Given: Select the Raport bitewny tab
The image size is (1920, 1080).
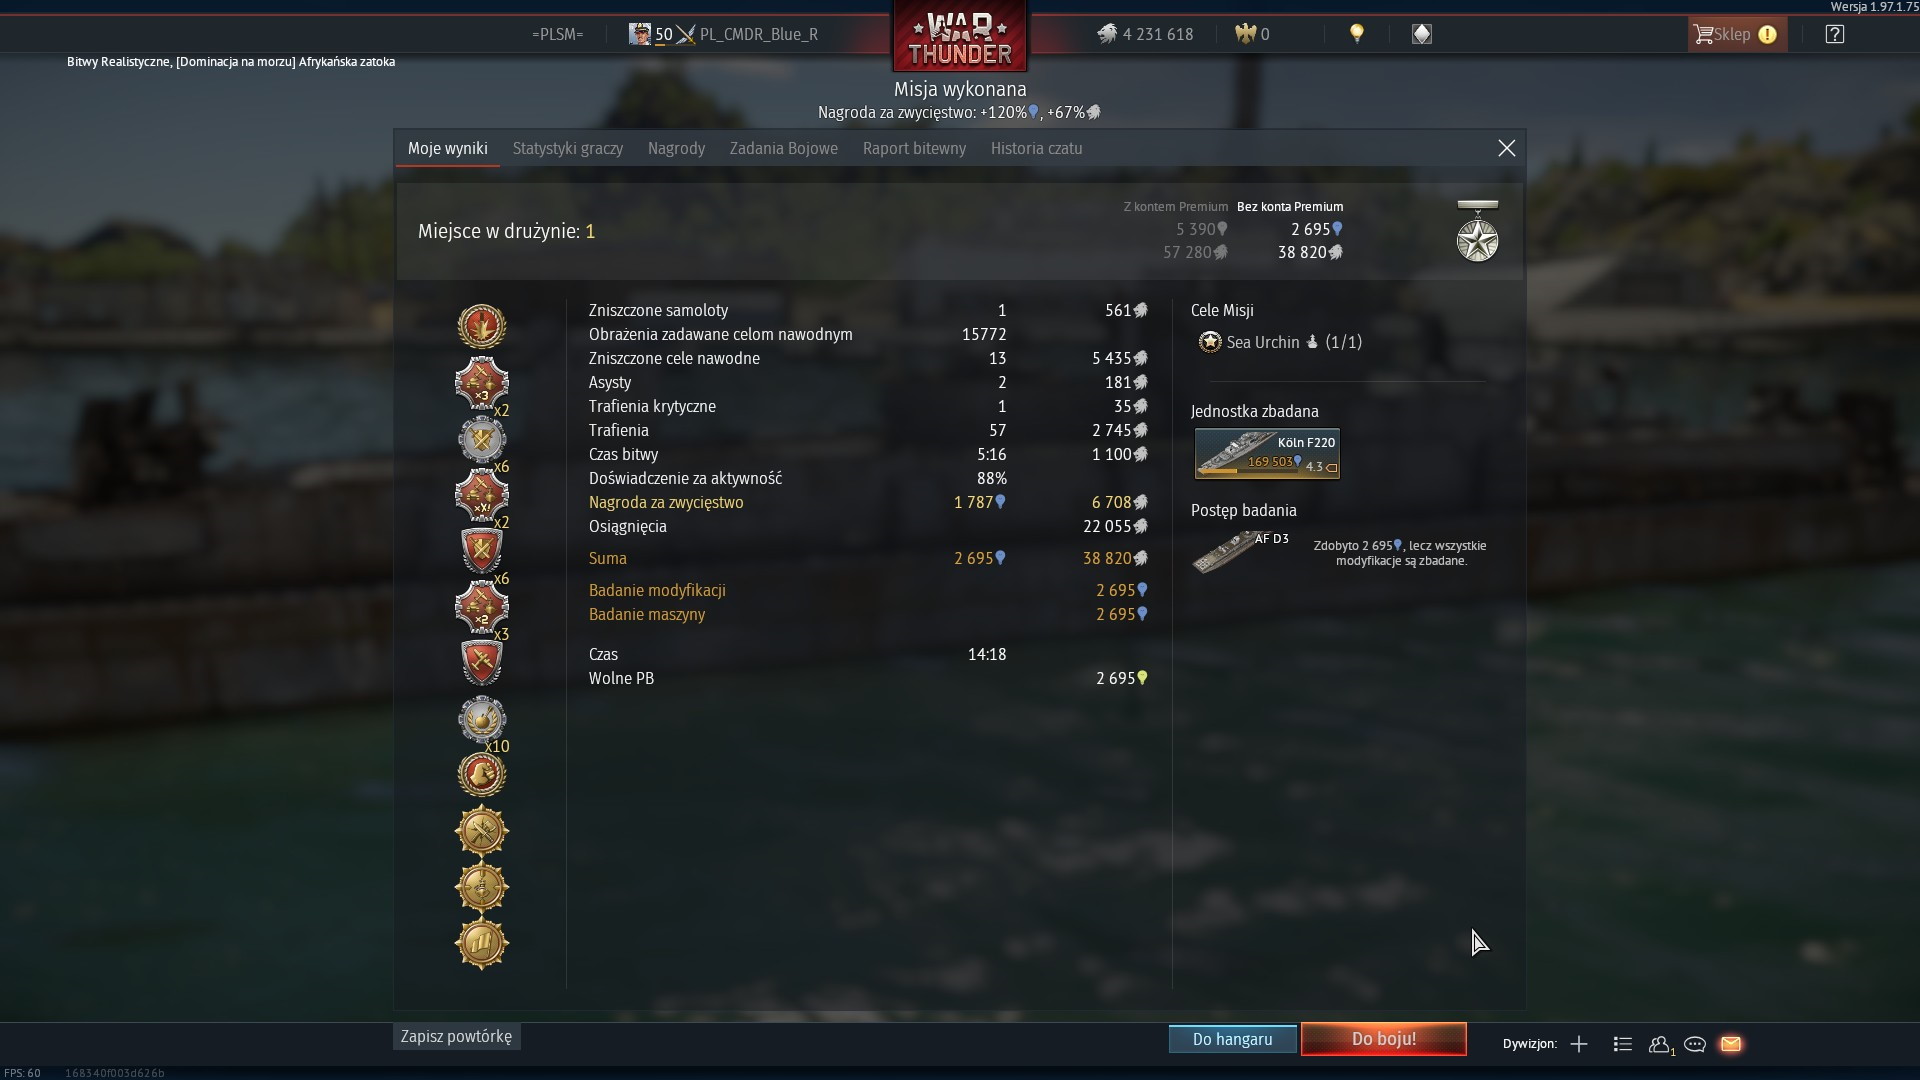Looking at the screenshot, I should 914,148.
